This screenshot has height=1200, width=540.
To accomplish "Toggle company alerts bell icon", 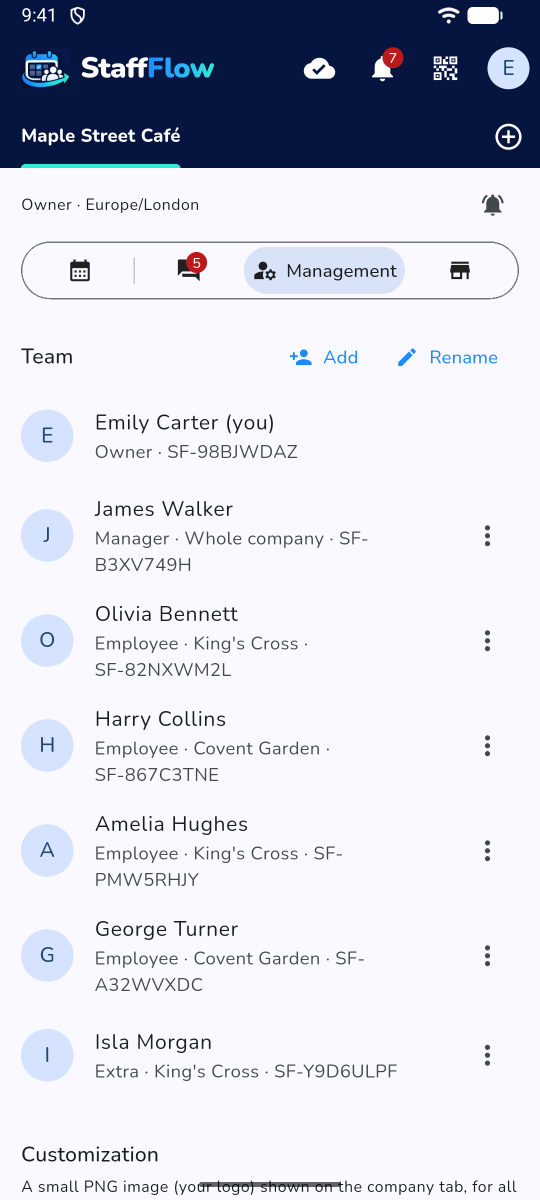I will click(x=493, y=205).
